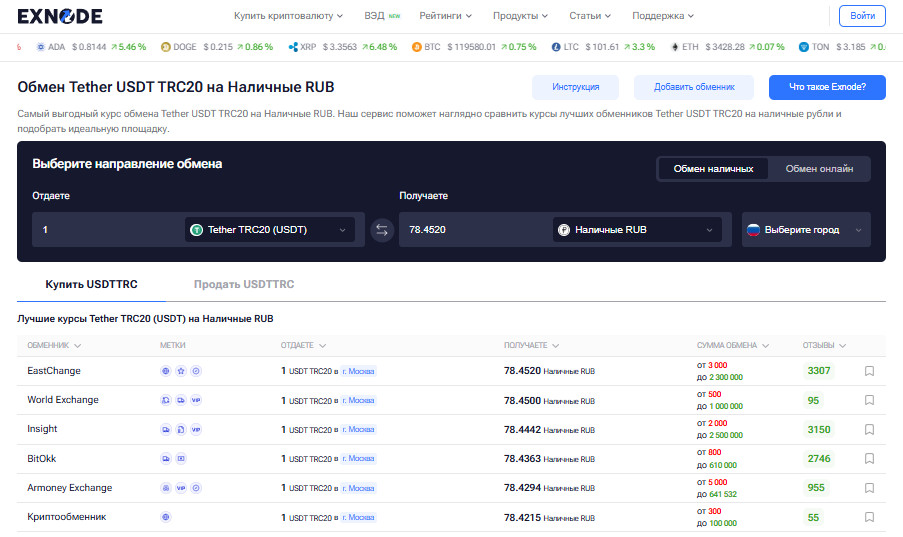Click the swap exchange direction arrows icon

382,230
